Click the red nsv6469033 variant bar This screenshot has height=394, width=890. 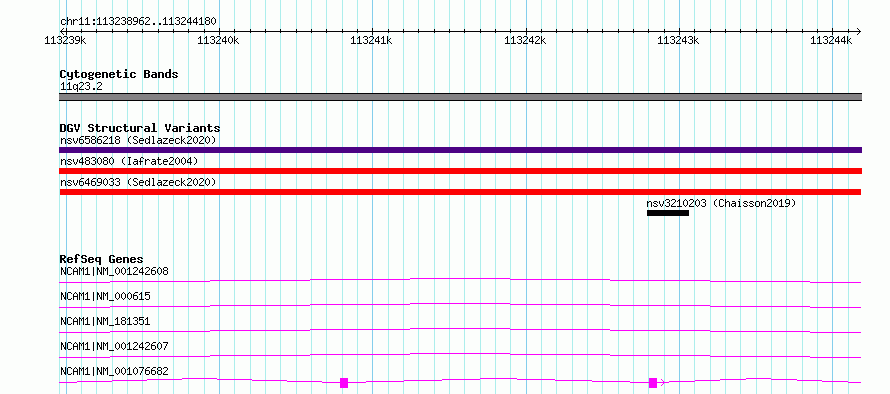(x=460, y=192)
